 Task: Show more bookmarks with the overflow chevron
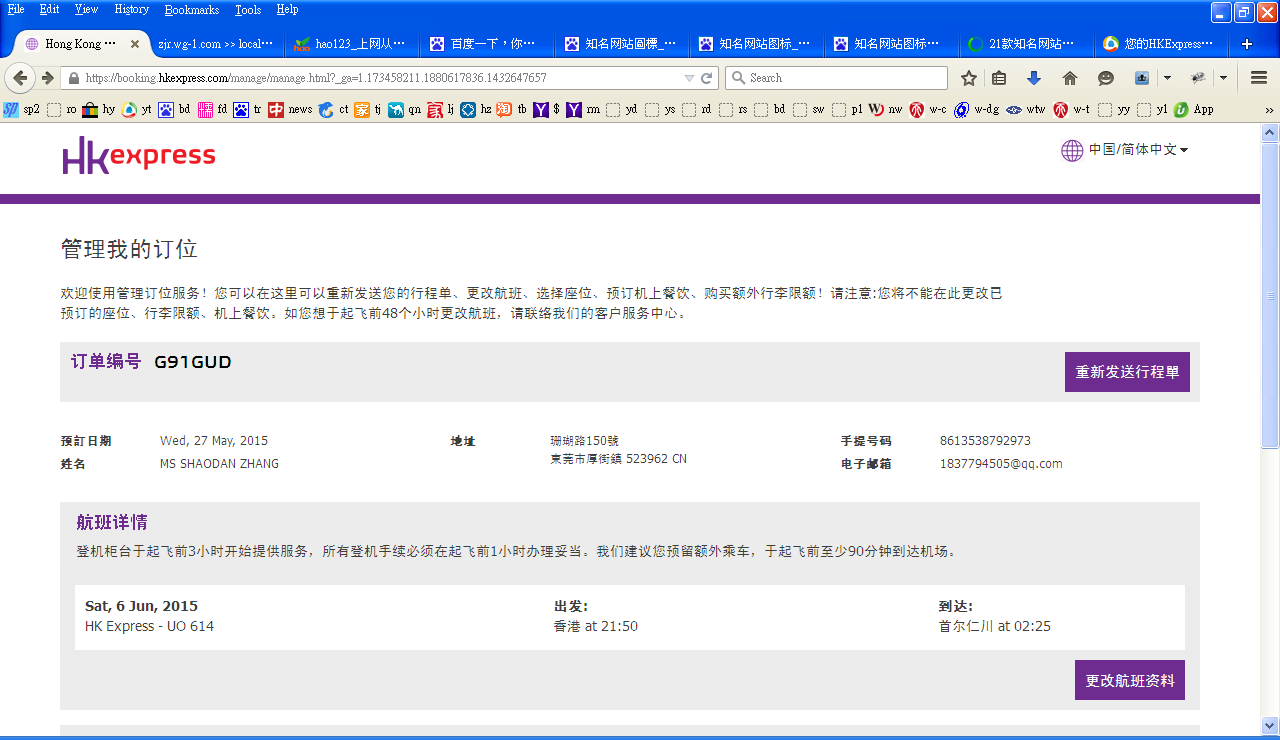[x=1269, y=110]
